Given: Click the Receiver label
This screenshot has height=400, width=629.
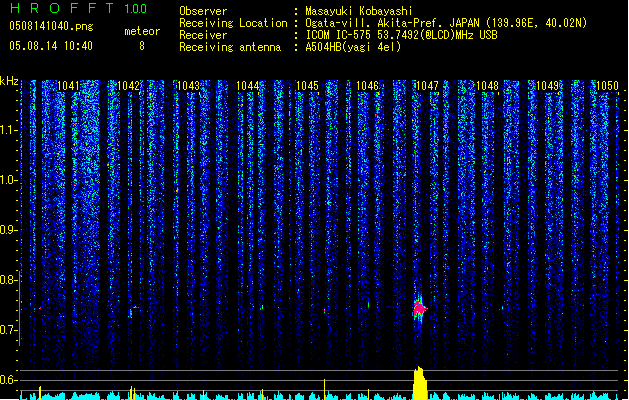Looking at the screenshot, I should 203,35.
